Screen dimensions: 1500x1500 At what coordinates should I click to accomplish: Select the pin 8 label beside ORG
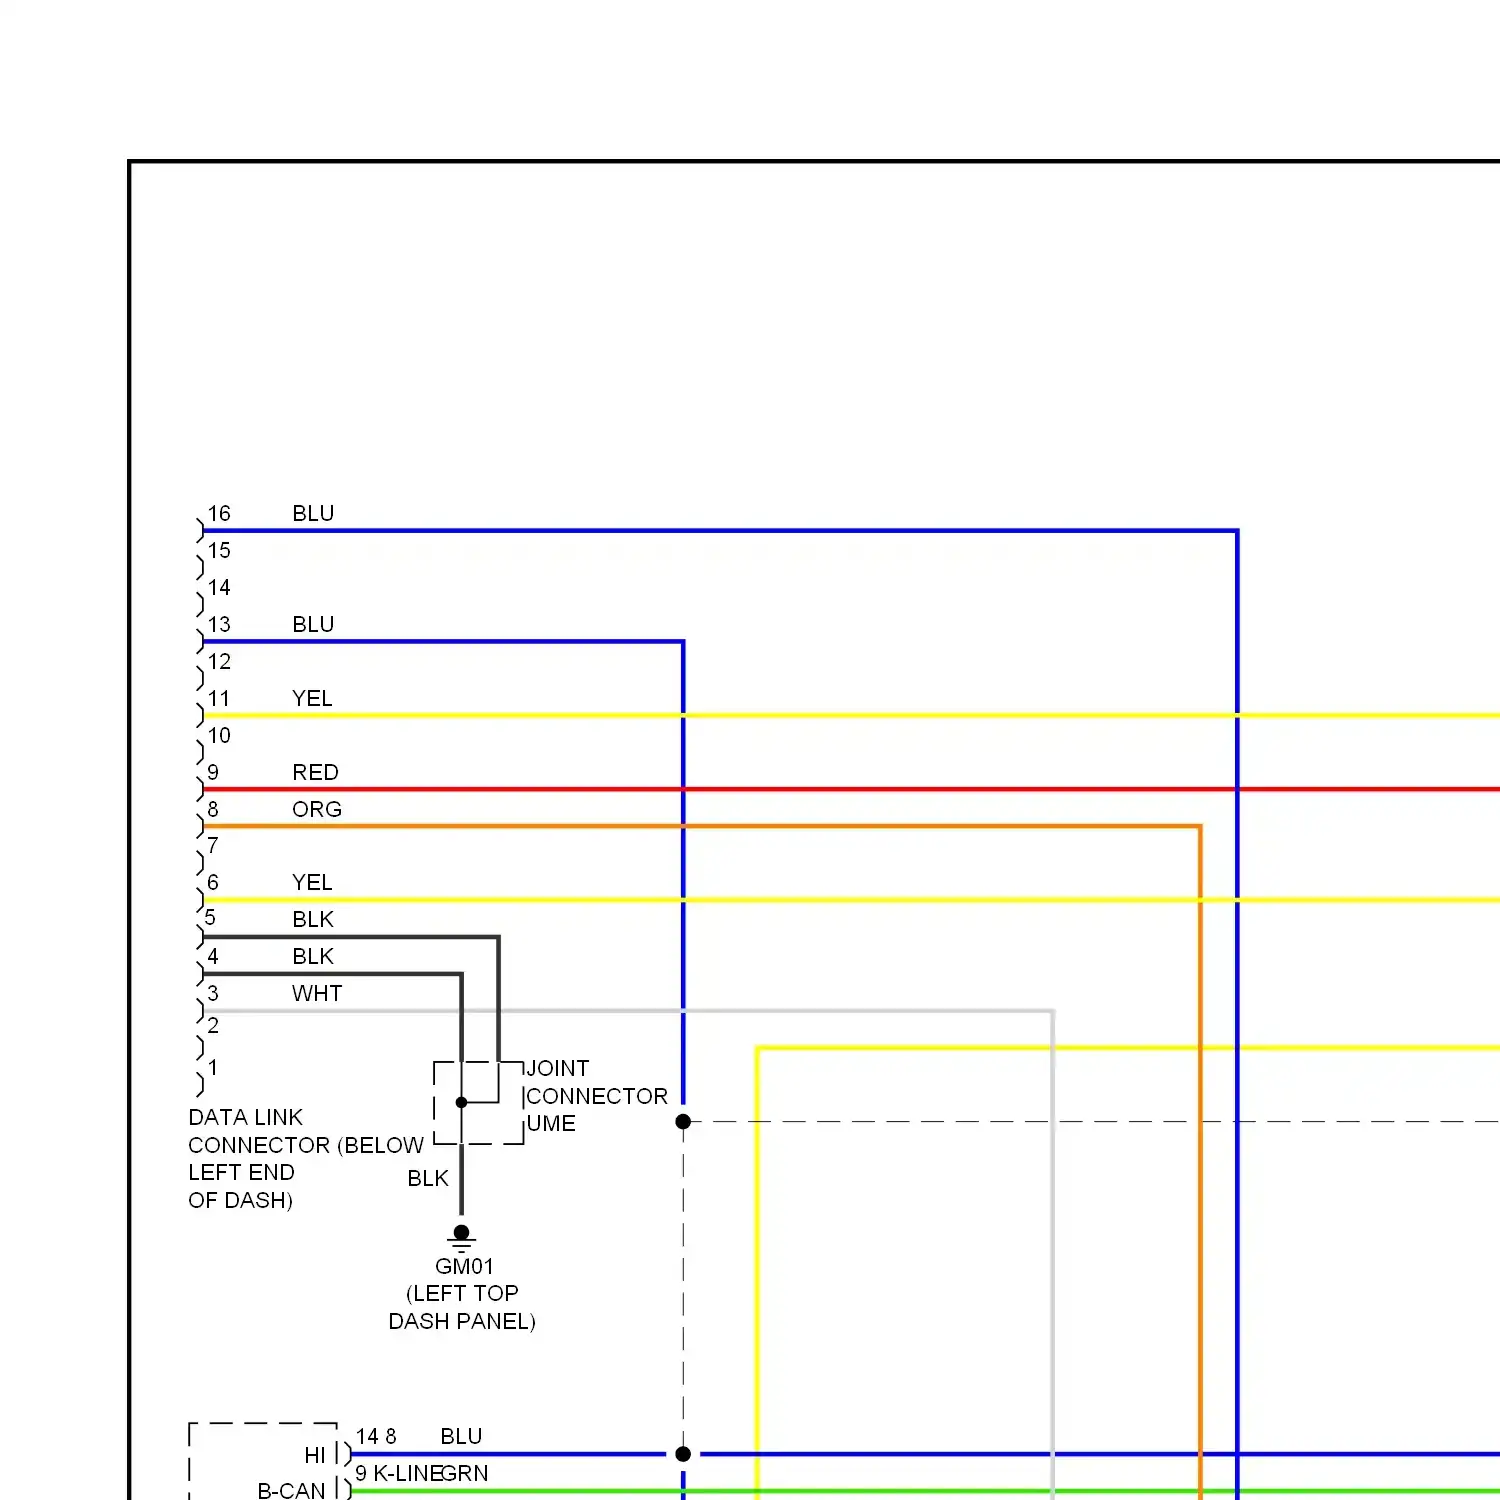[x=213, y=809]
